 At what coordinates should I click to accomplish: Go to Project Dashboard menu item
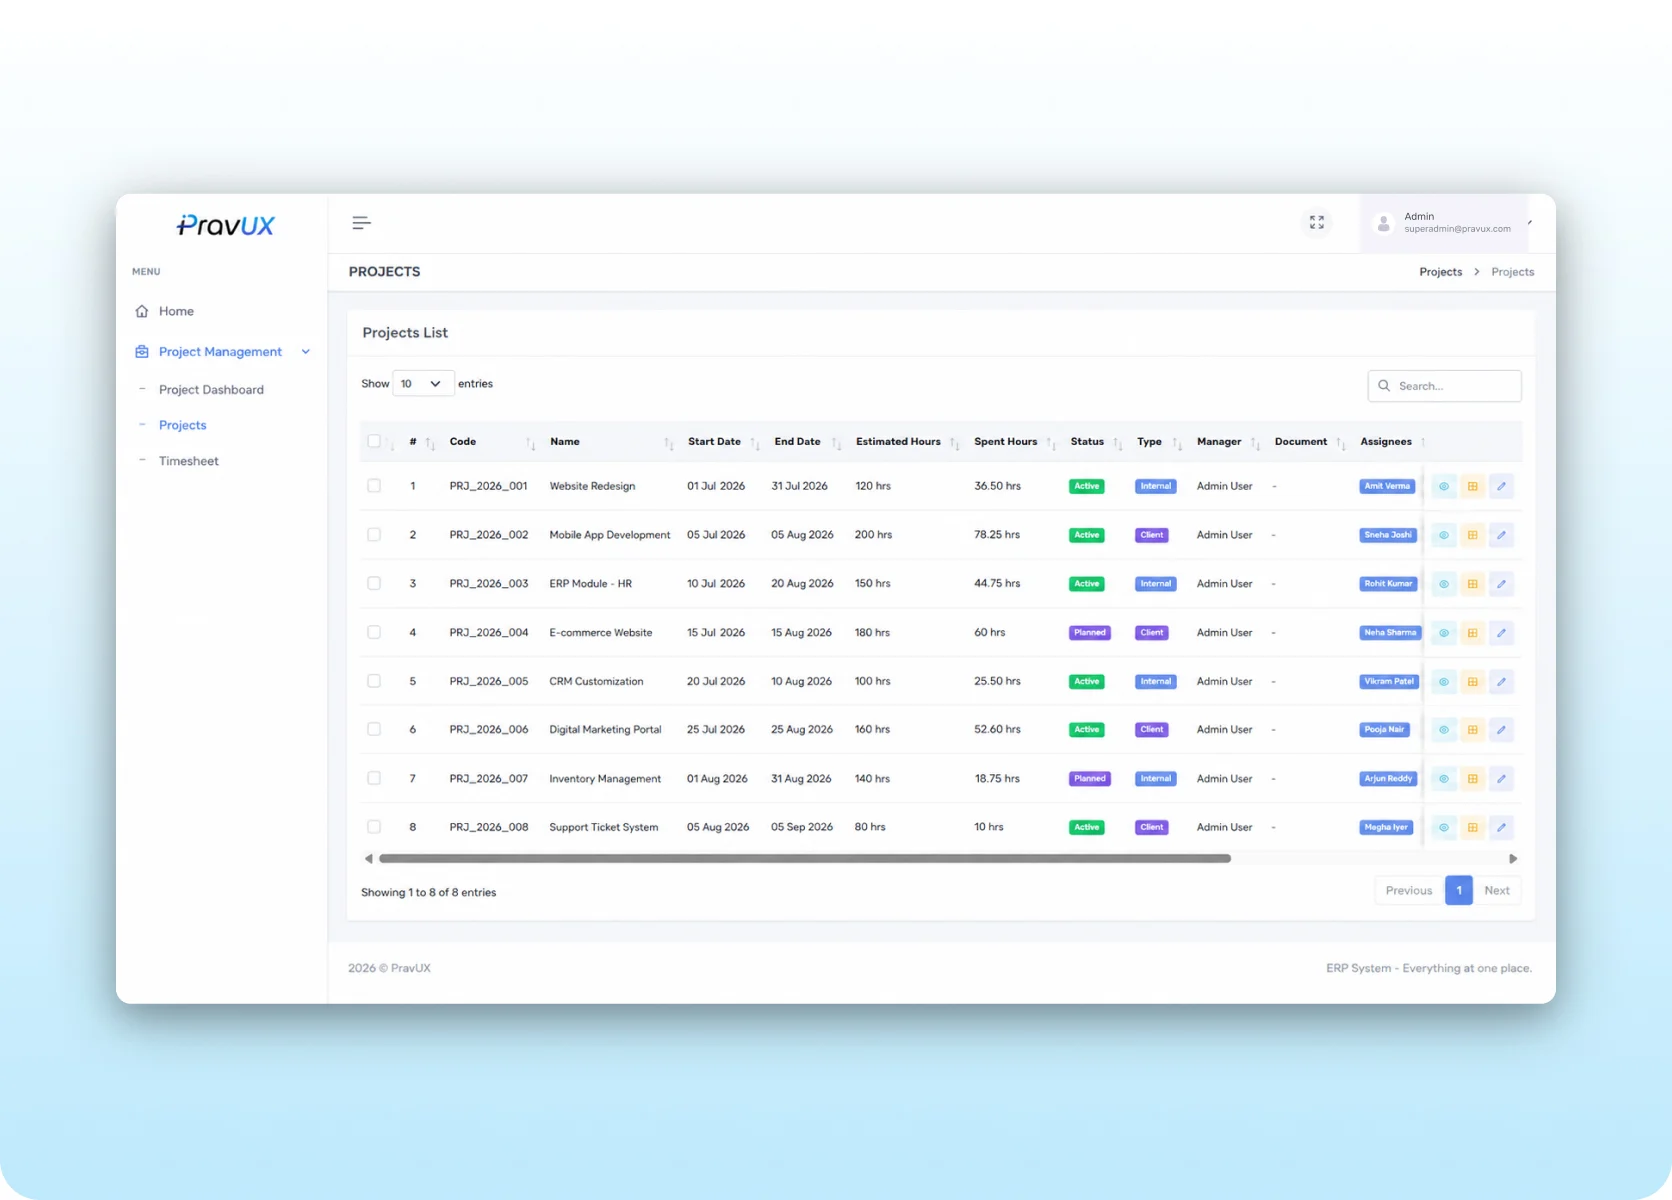211,390
